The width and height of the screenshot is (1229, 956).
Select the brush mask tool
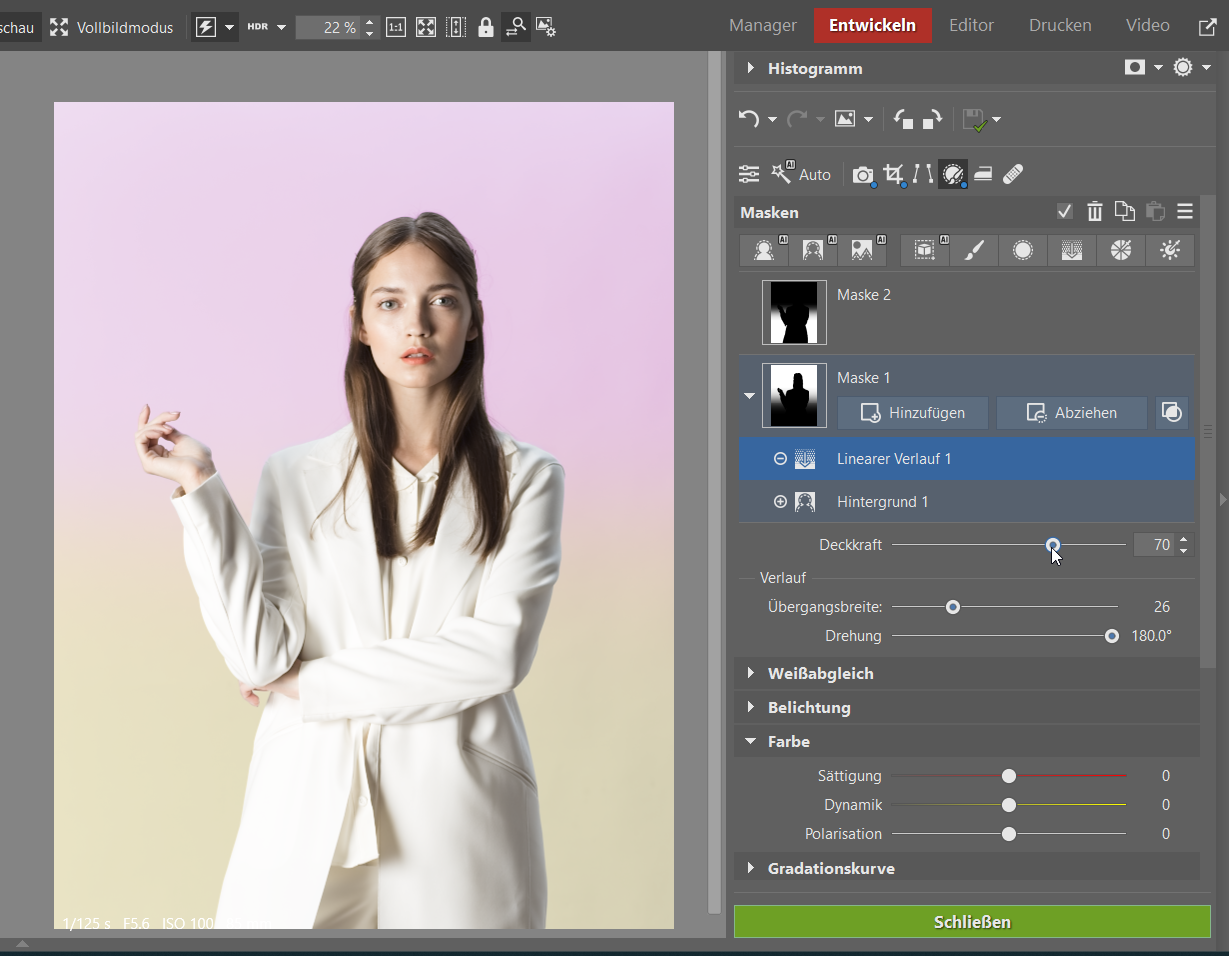(974, 251)
